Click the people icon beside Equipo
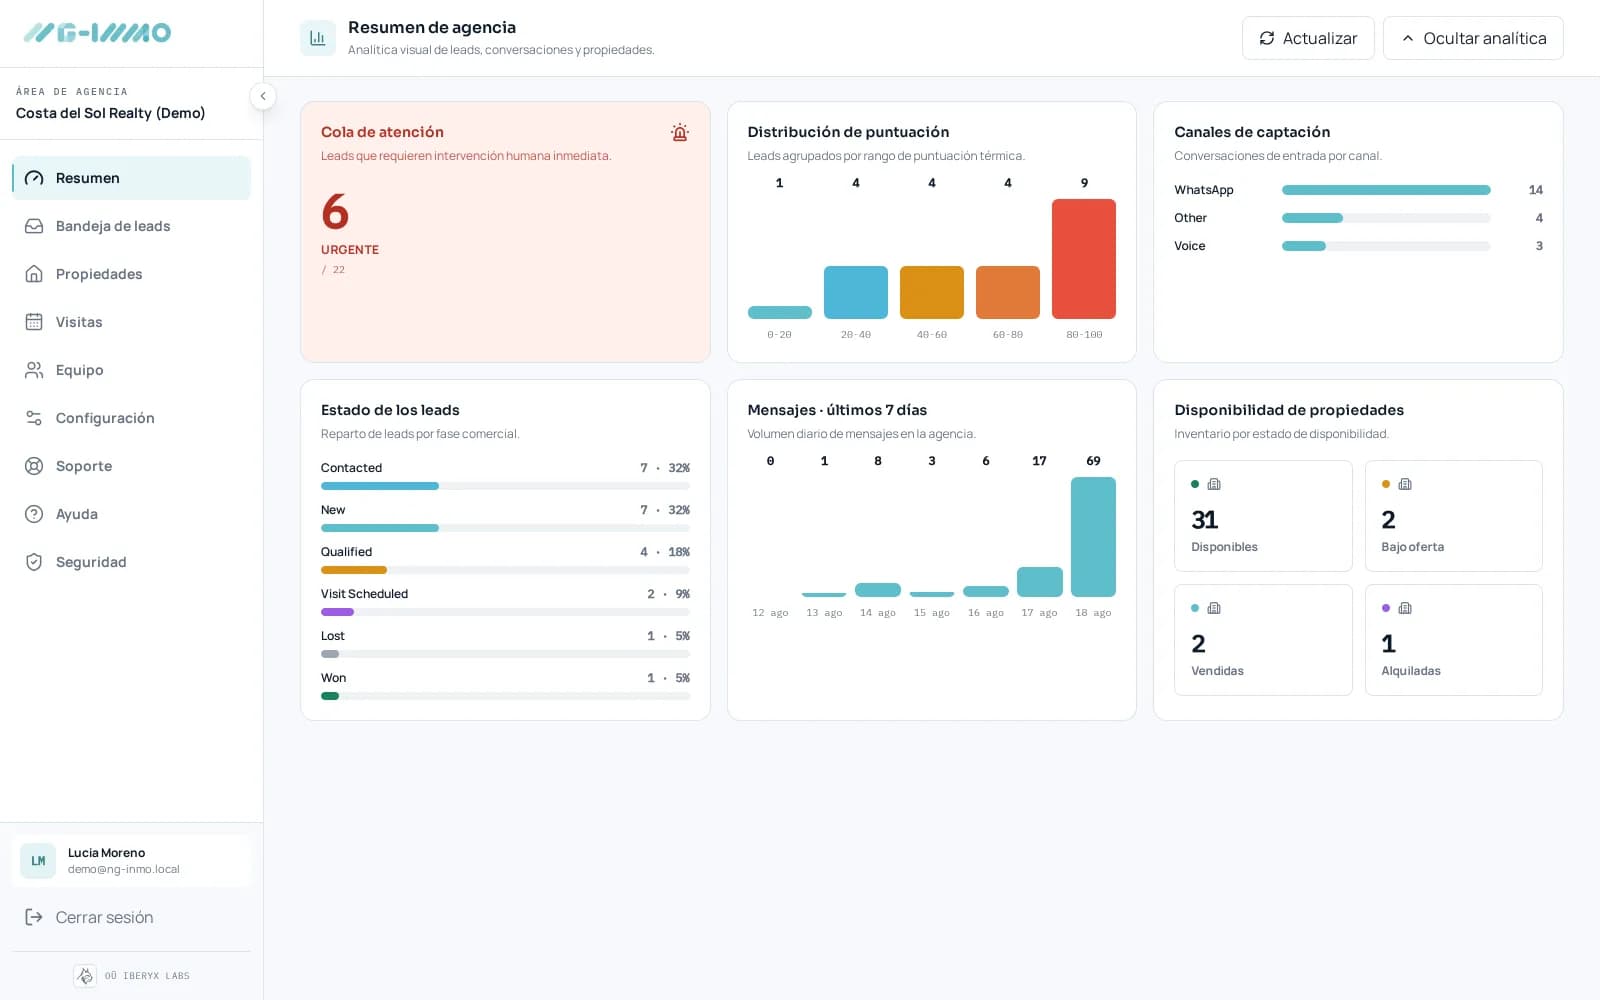The width and height of the screenshot is (1600, 1000). coord(34,370)
